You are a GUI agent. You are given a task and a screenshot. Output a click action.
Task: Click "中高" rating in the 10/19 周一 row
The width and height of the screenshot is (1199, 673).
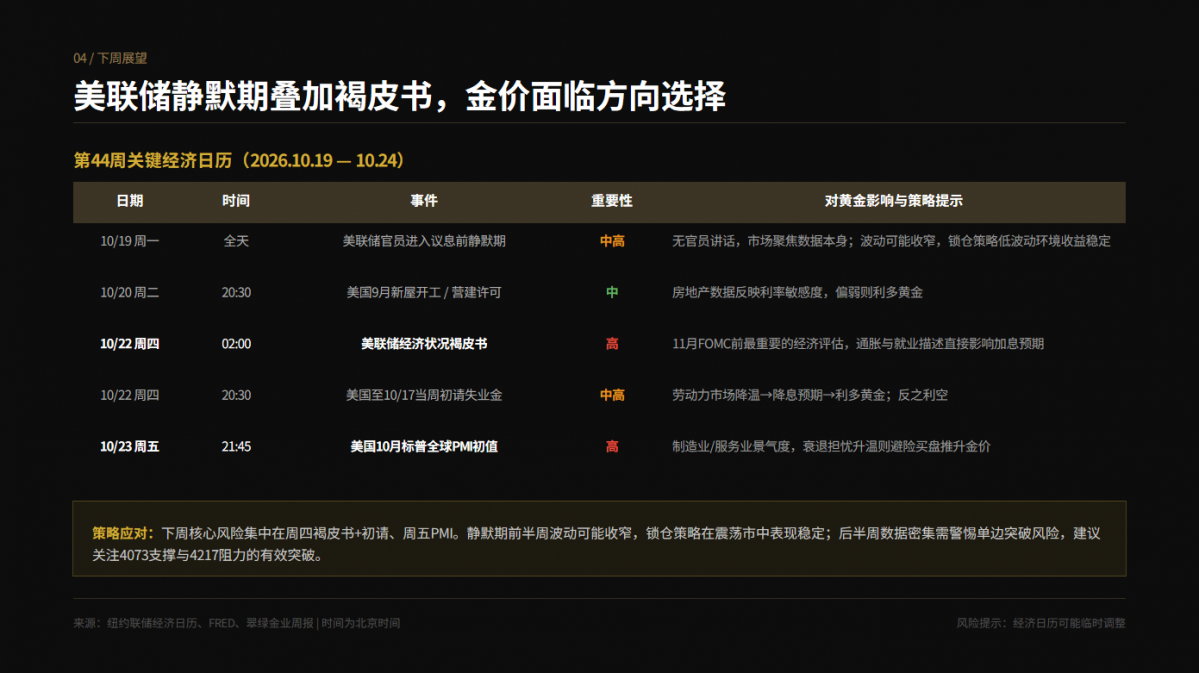(612, 241)
